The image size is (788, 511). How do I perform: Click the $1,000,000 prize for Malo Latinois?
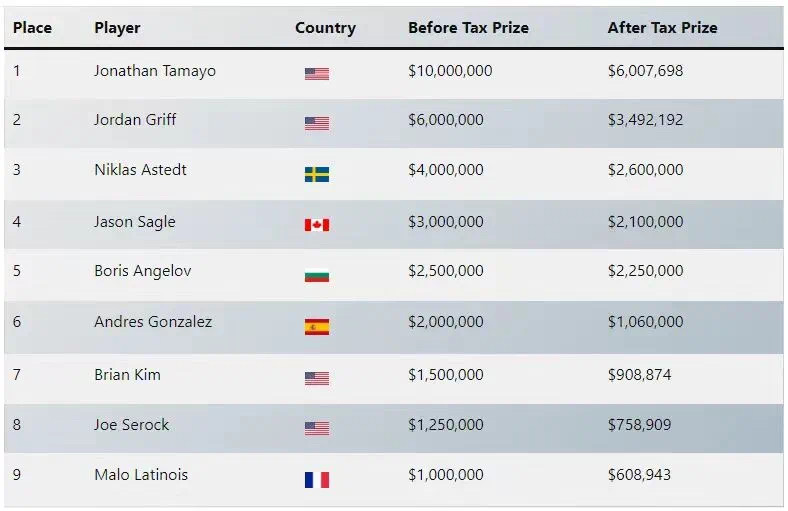click(445, 475)
